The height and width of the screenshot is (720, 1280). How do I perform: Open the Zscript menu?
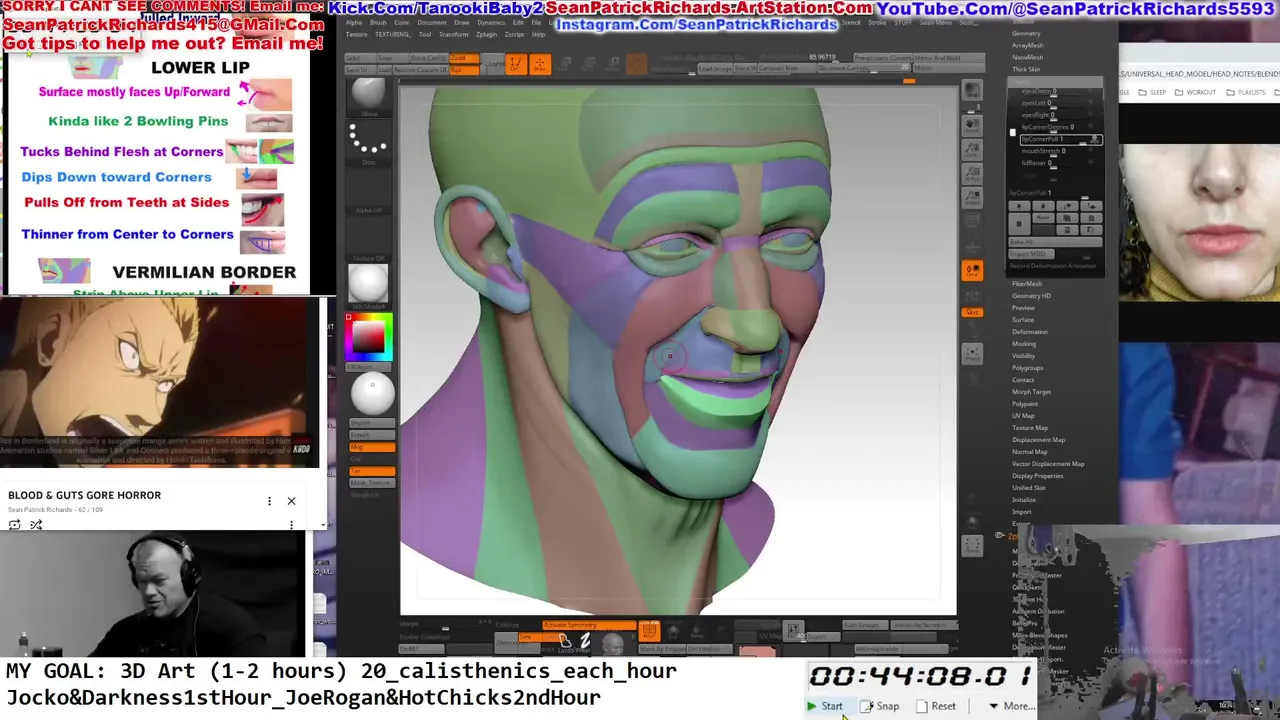(x=514, y=34)
